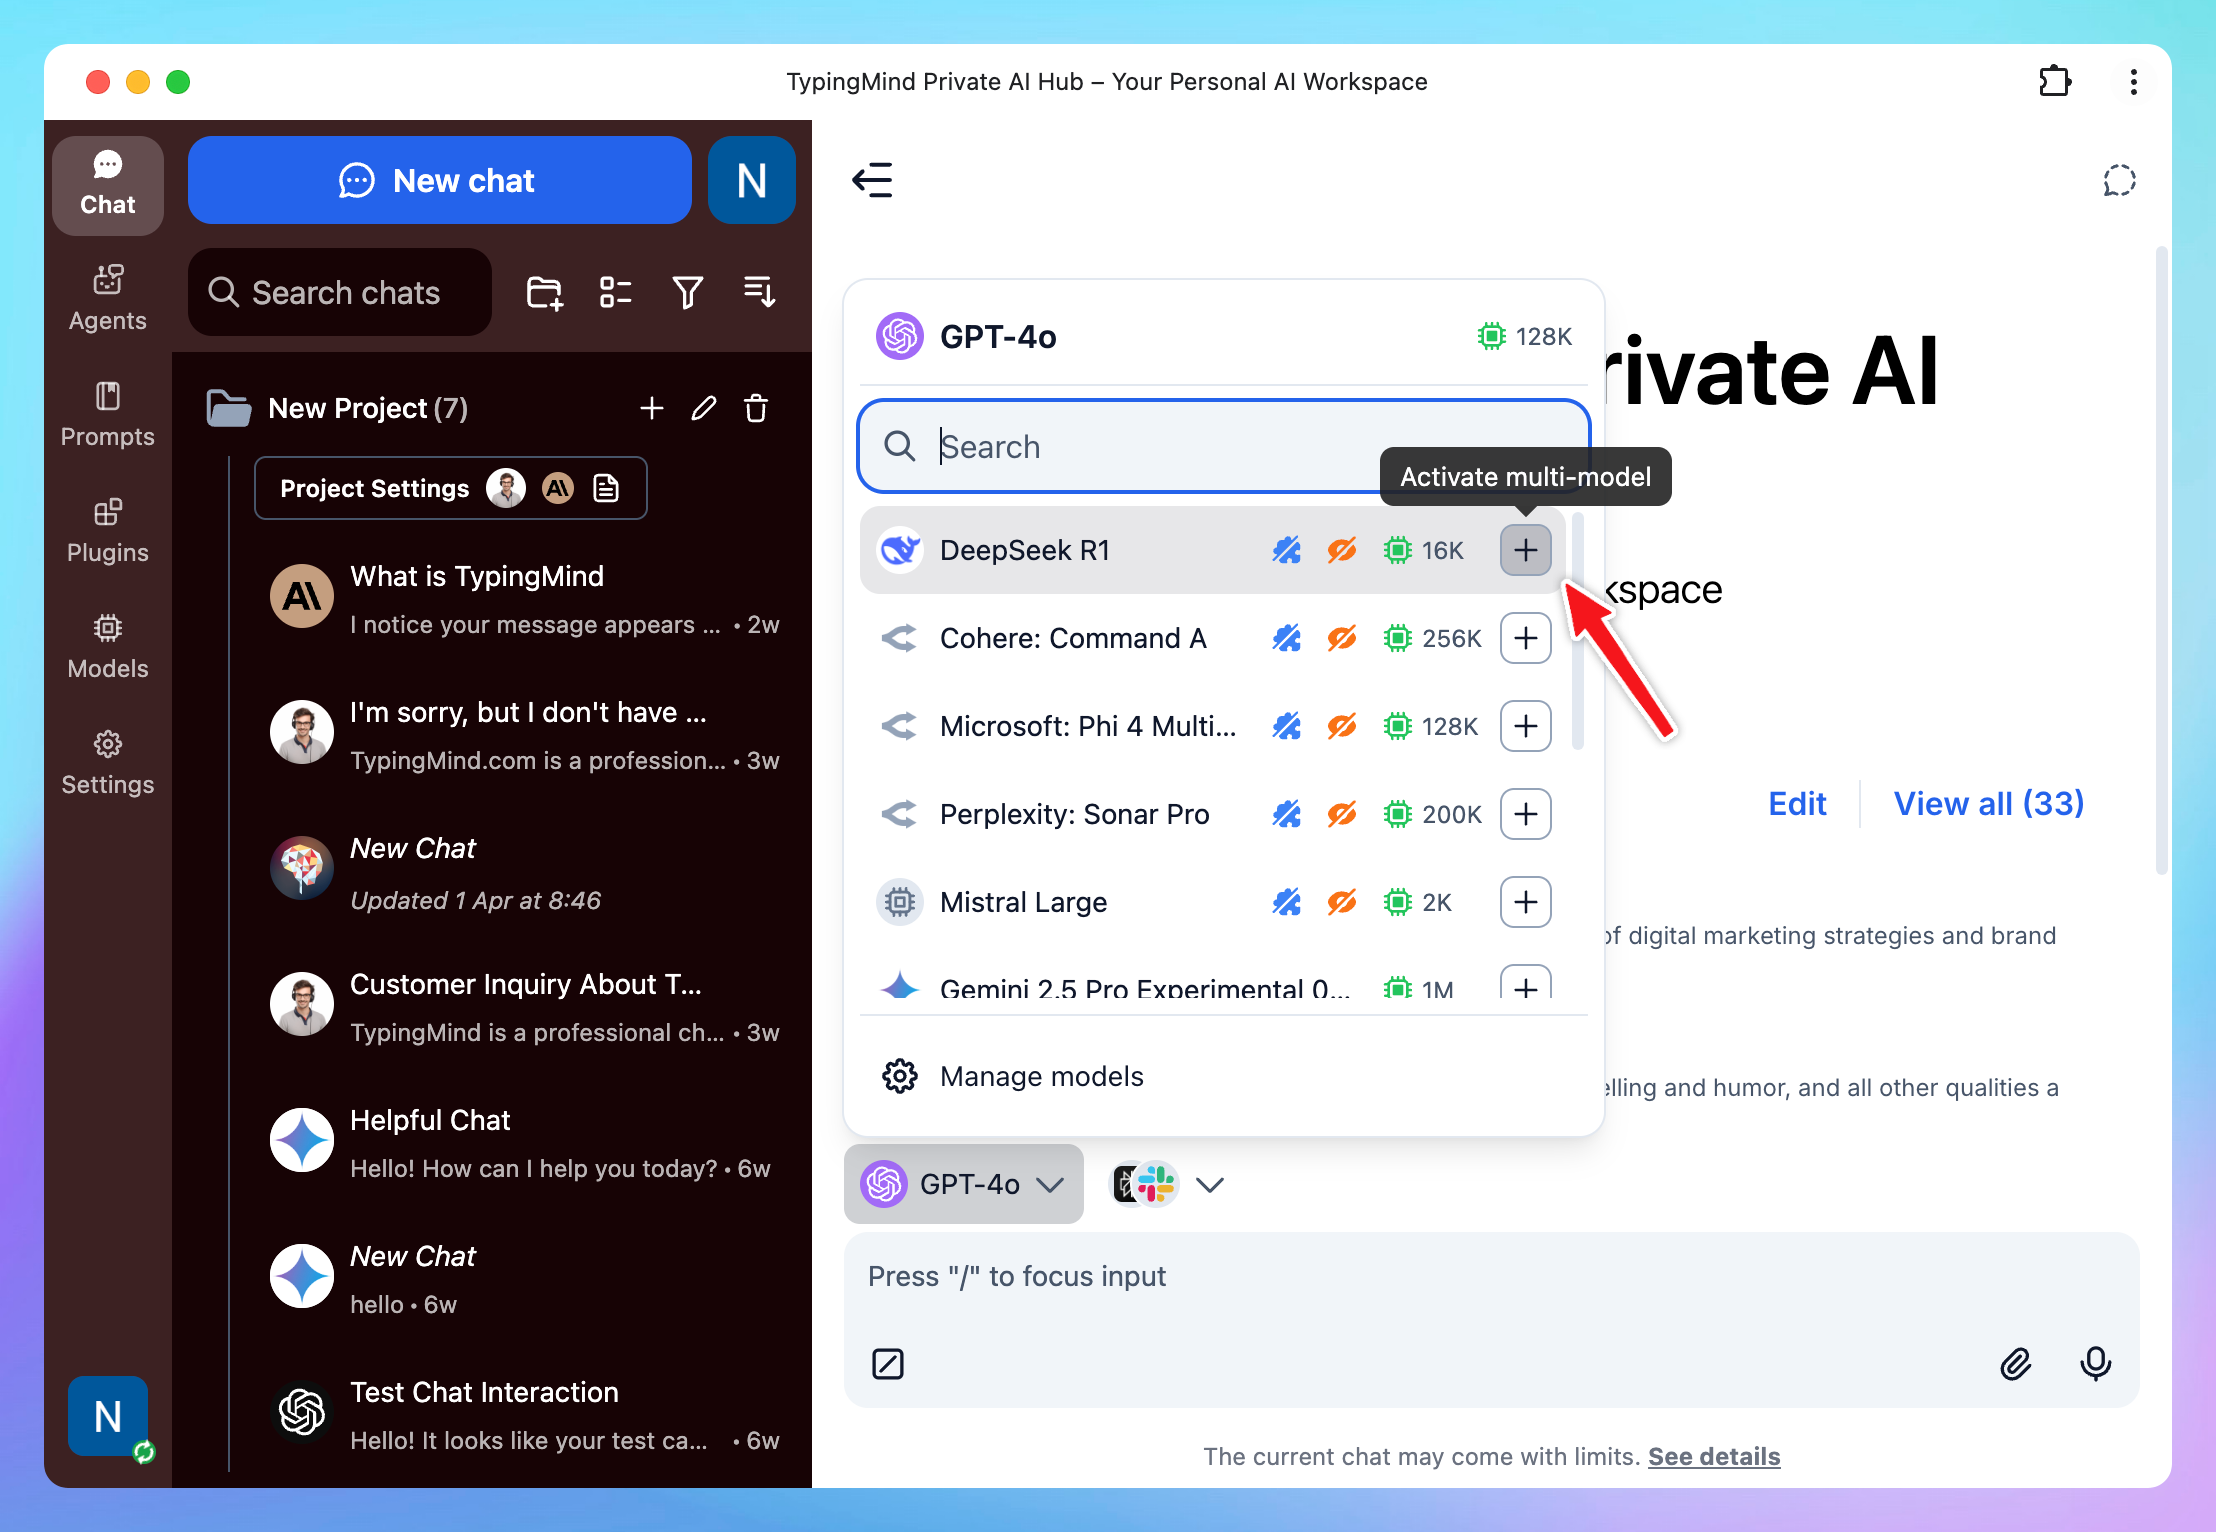Click the main page vertical scrollbar
Viewport: 2216px width, 1532px height.
point(2161,560)
